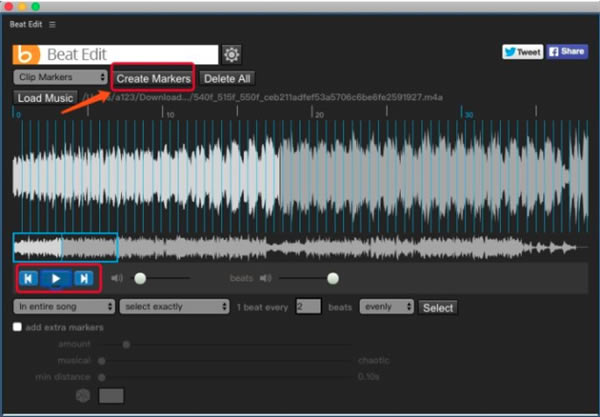Image resolution: width=600 pixels, height=417 pixels.
Task: Click the song overview zoom window
Action: [x=65, y=247]
